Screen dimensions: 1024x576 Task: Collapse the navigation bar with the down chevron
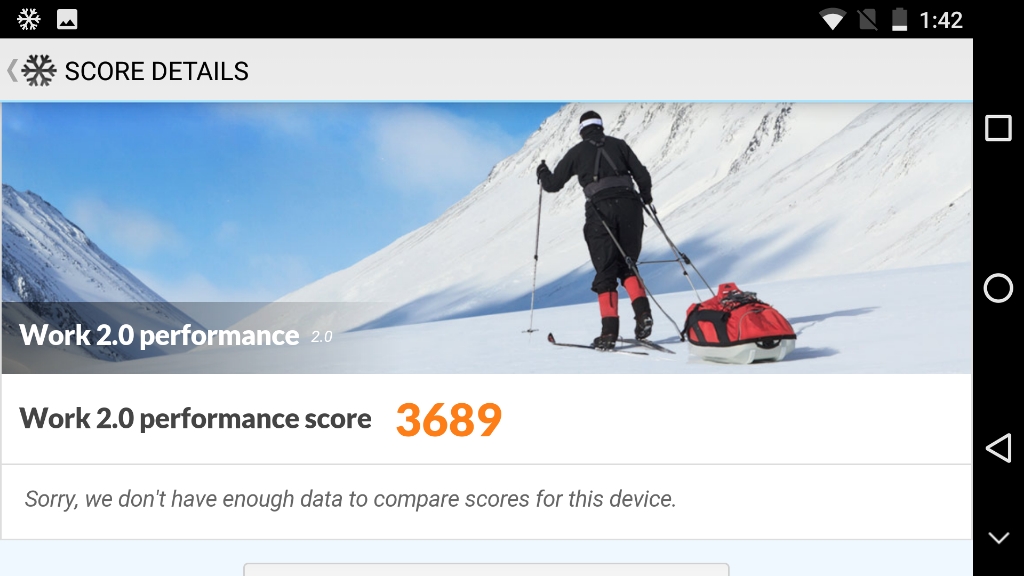[998, 538]
